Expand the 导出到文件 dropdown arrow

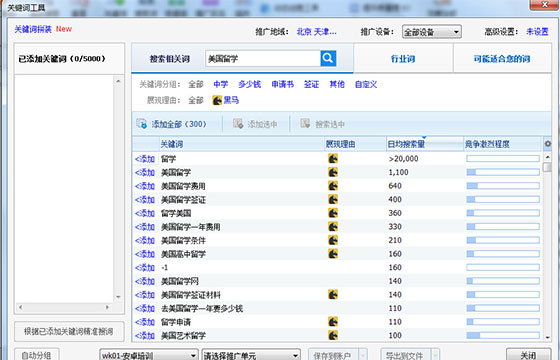(x=435, y=355)
